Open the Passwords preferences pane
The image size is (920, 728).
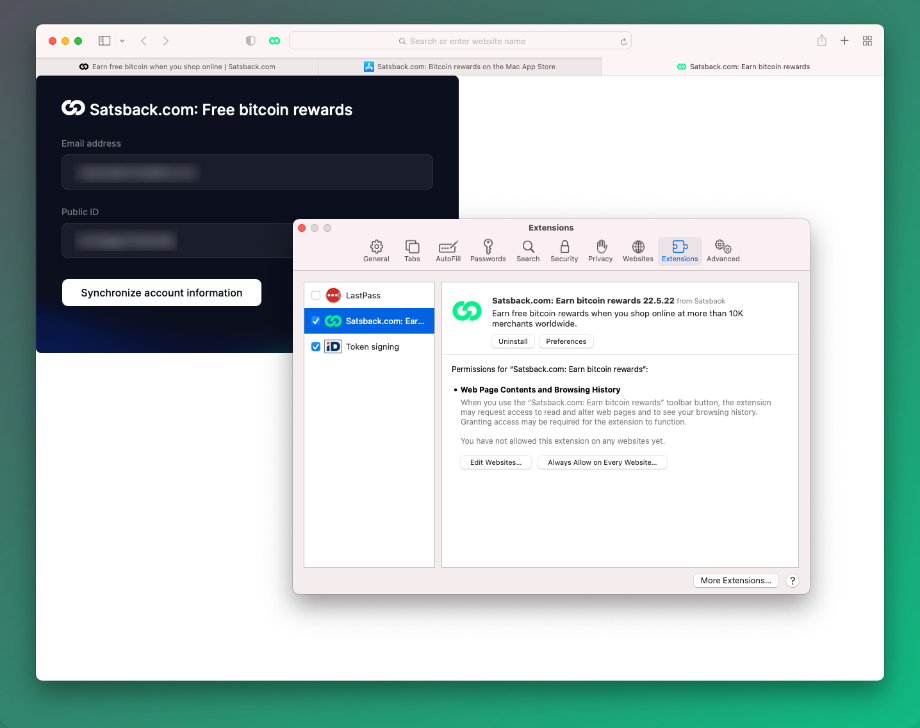pos(488,251)
